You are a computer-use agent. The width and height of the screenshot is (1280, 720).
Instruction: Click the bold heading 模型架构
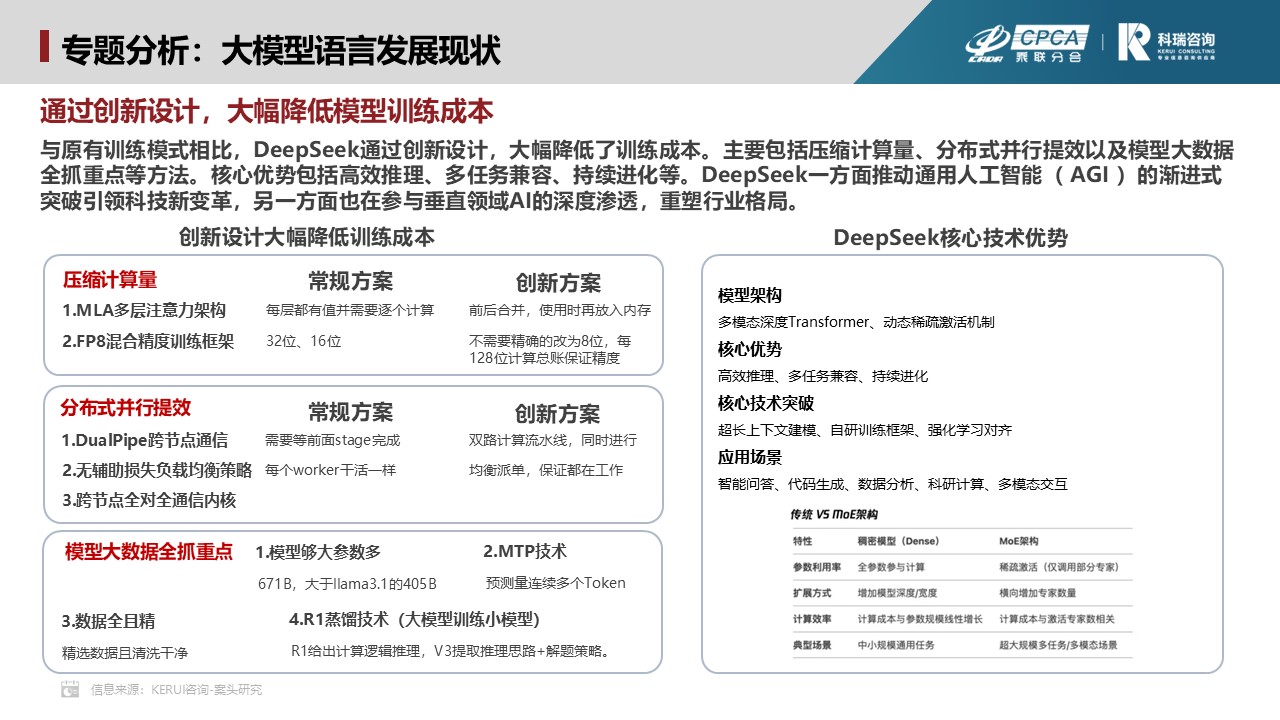click(750, 296)
